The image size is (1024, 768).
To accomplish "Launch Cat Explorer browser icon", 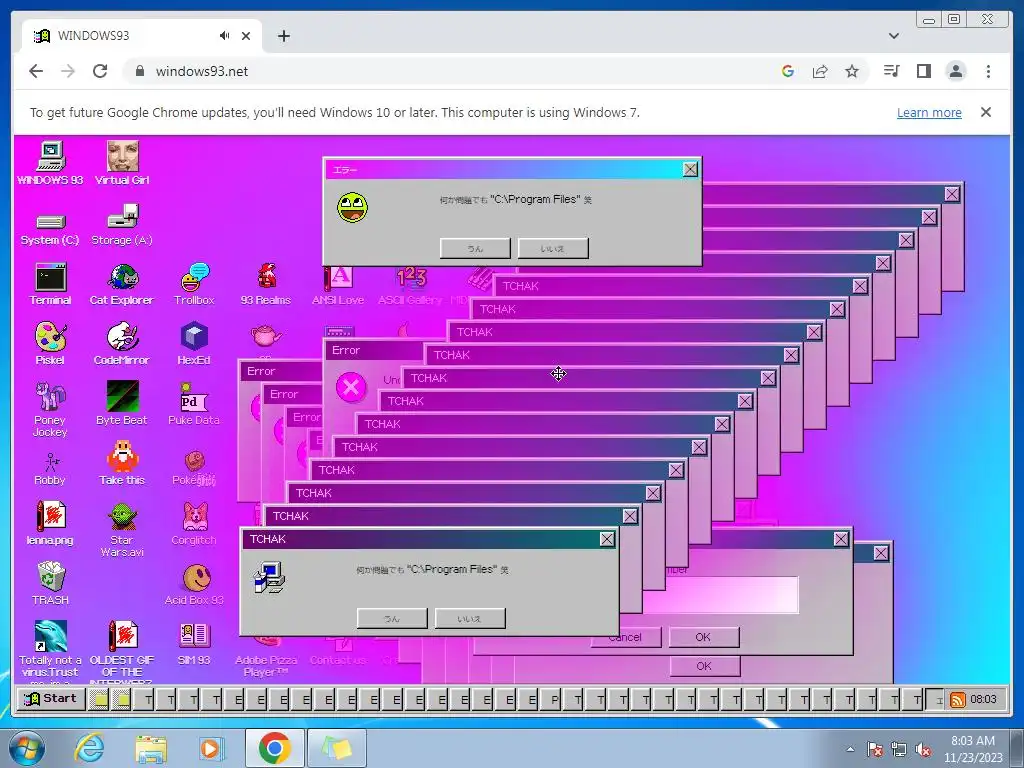I will [x=122, y=284].
